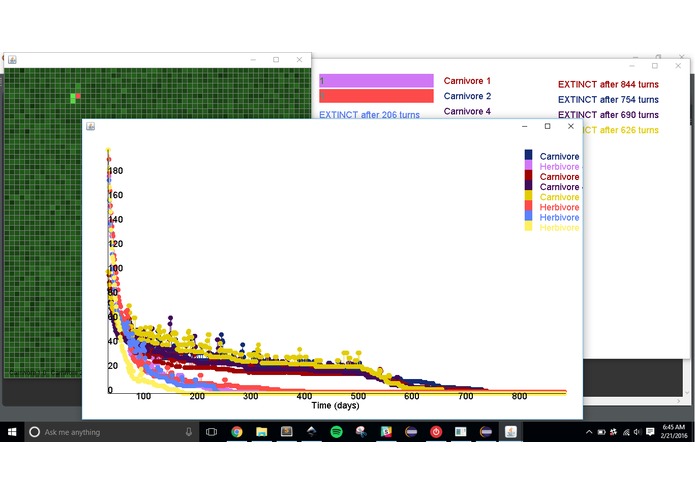Open the Windows Start menu

click(12, 432)
